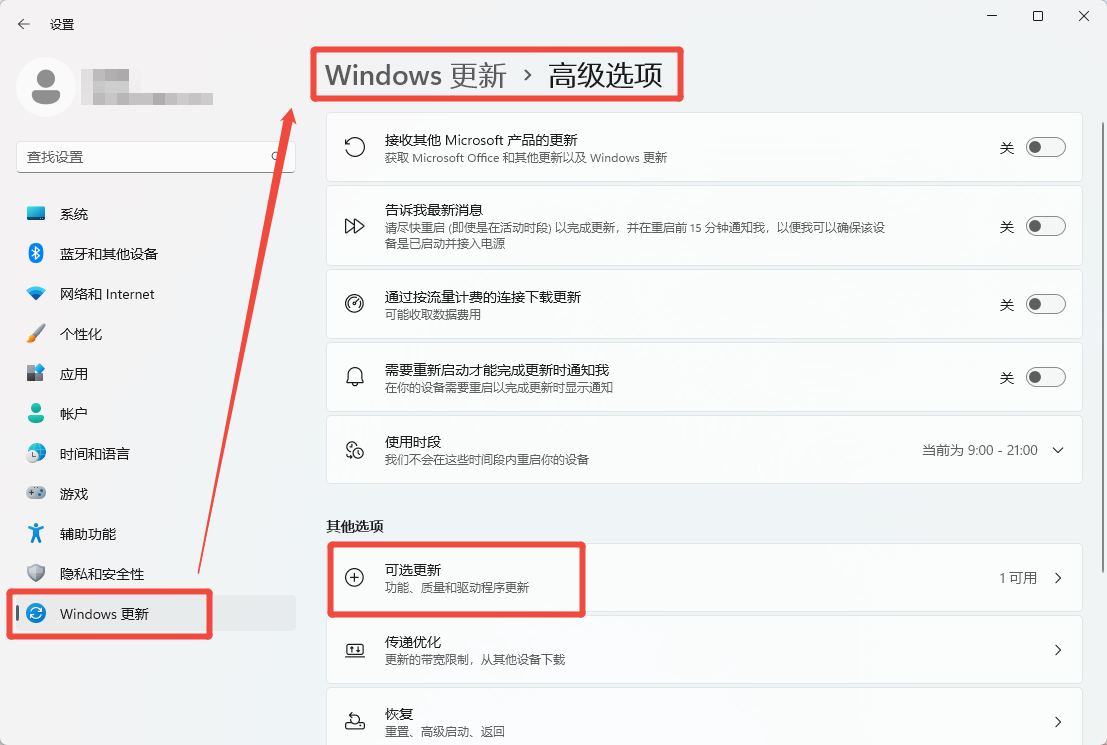The height and width of the screenshot is (745, 1107).
Task: Open 时间和语言 settings
Action: pos(155,453)
